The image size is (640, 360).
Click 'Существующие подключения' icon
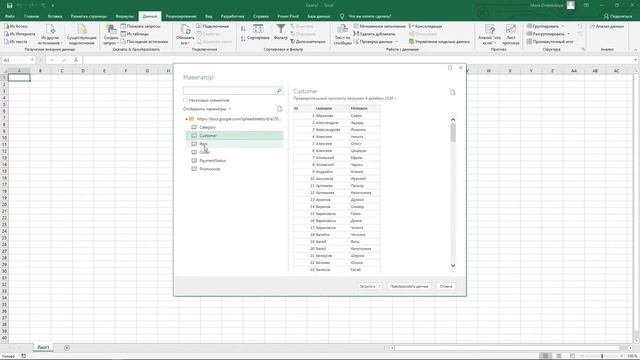(82, 34)
